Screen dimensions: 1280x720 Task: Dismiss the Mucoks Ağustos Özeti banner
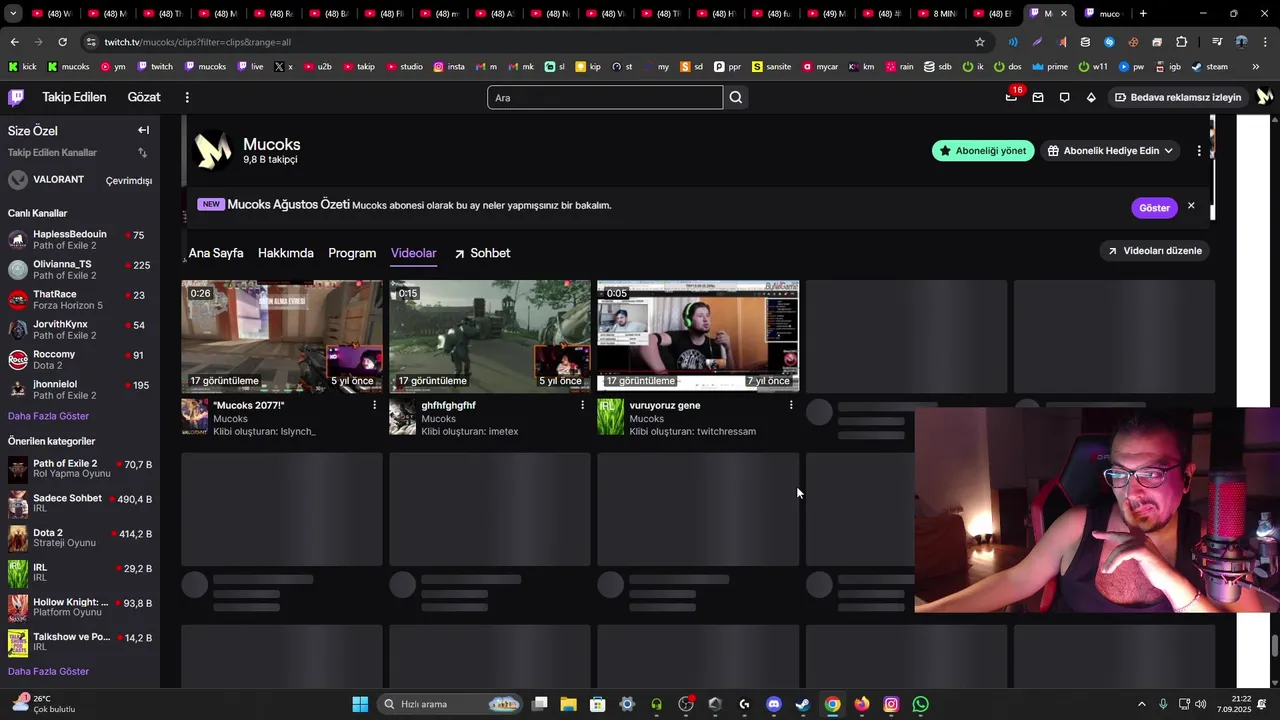[1191, 205]
